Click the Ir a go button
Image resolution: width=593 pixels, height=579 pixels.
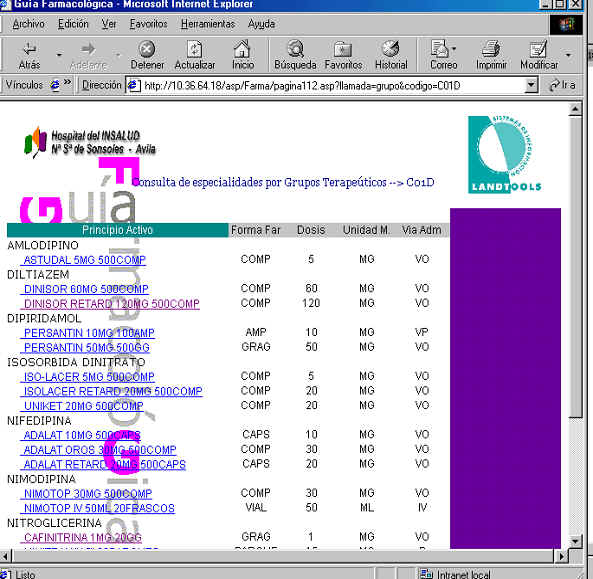pyautogui.click(x=562, y=85)
